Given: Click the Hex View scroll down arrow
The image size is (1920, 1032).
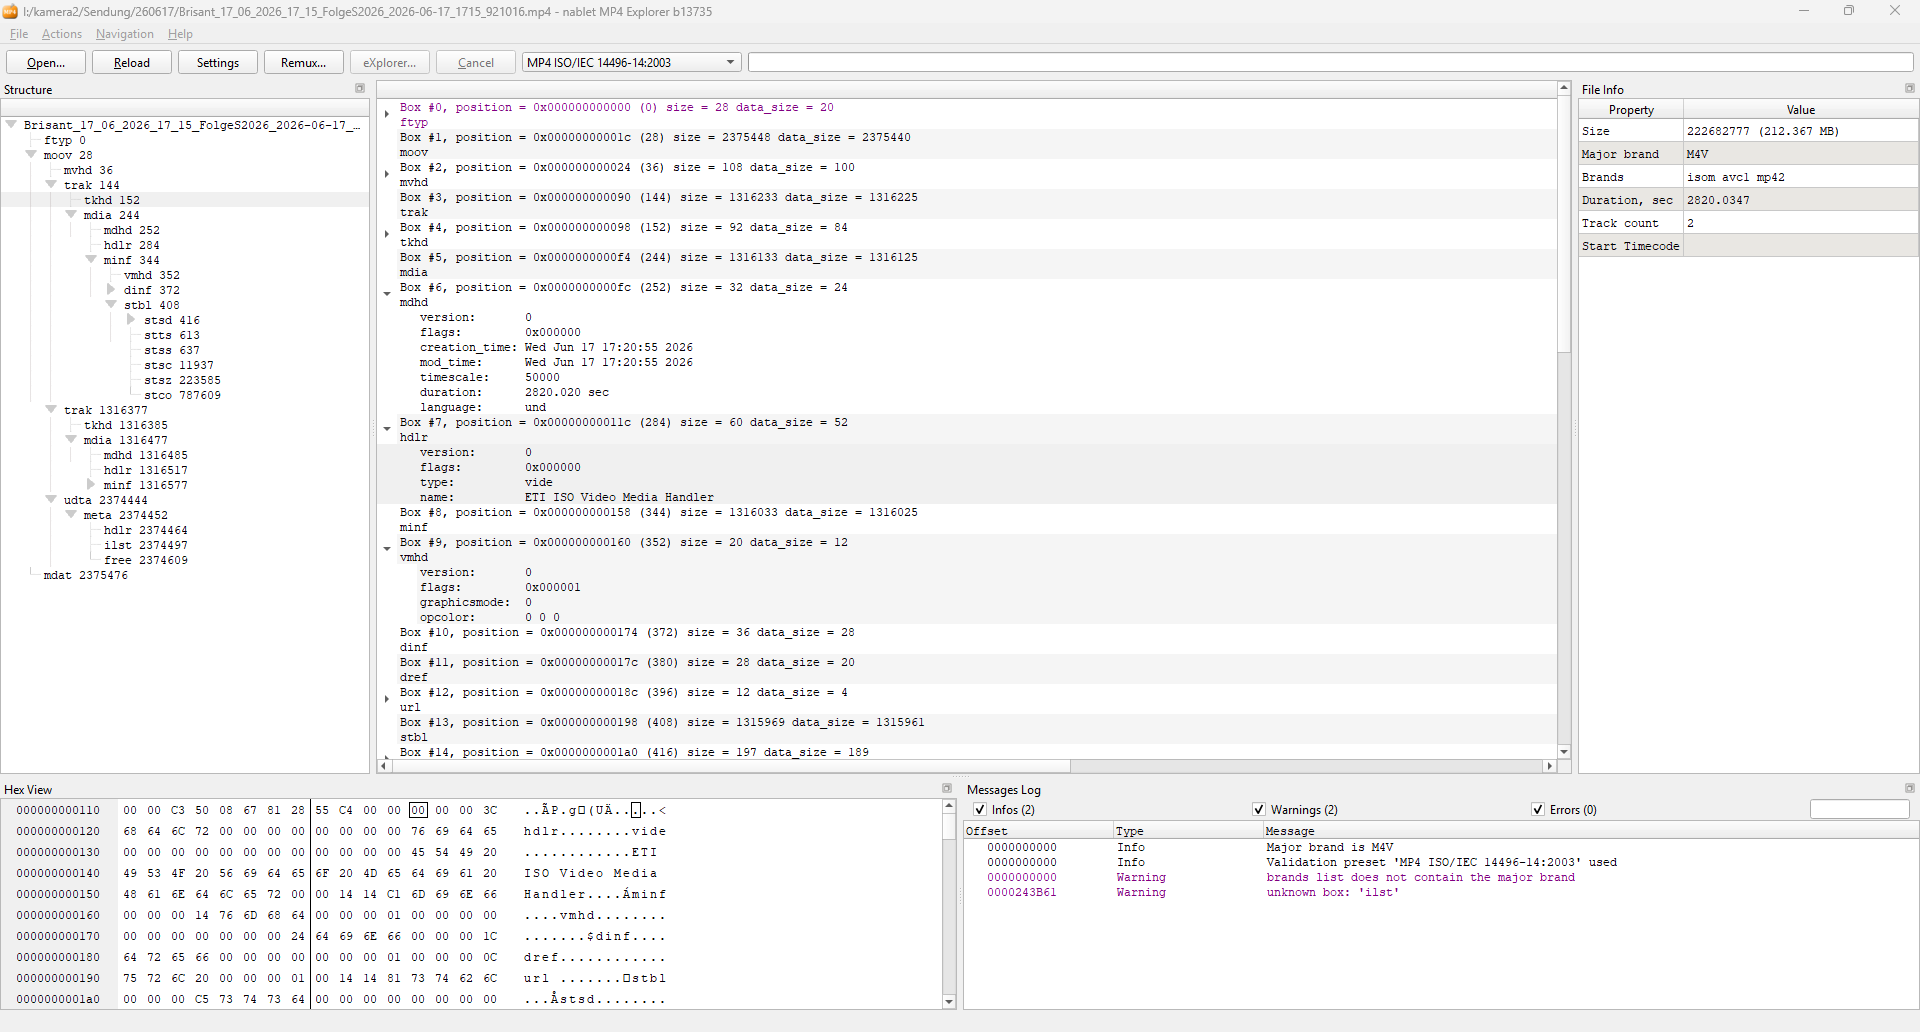Looking at the screenshot, I should click(x=949, y=1002).
